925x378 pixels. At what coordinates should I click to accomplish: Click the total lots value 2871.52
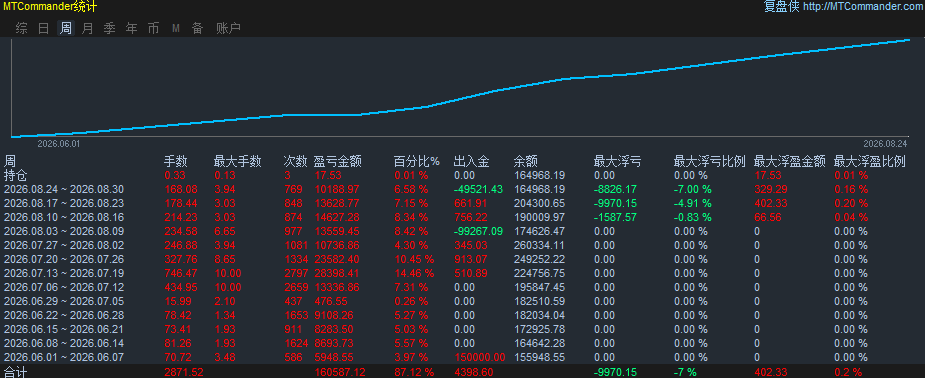coord(184,372)
